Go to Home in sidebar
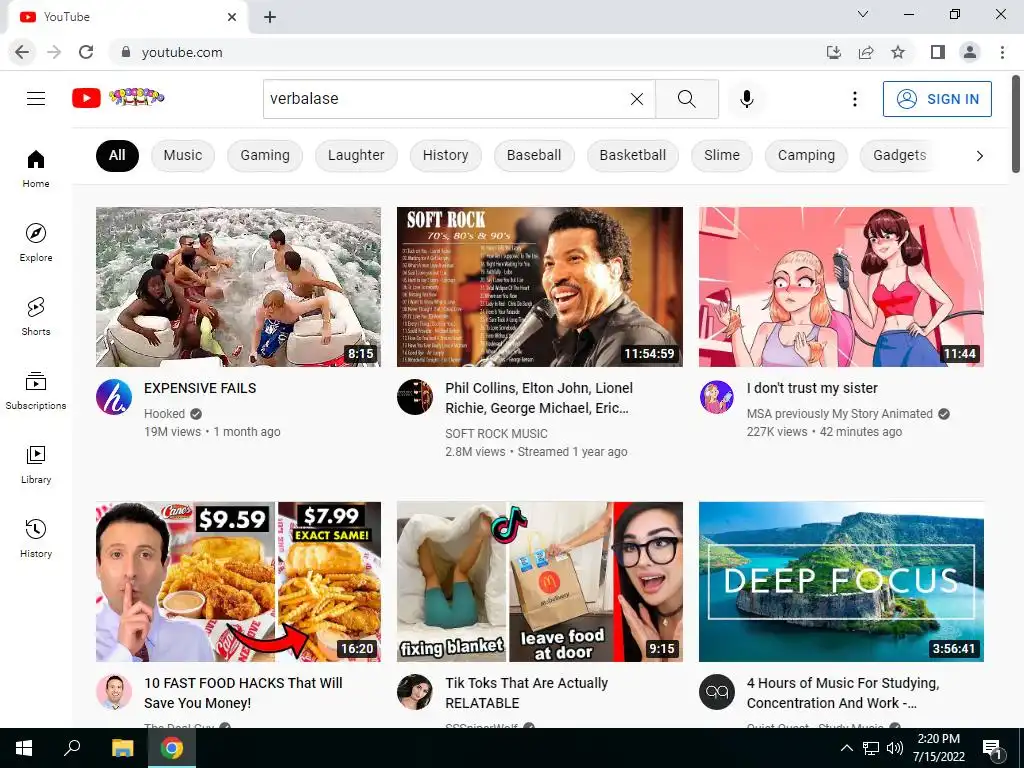The height and width of the screenshot is (768, 1024). (x=36, y=168)
